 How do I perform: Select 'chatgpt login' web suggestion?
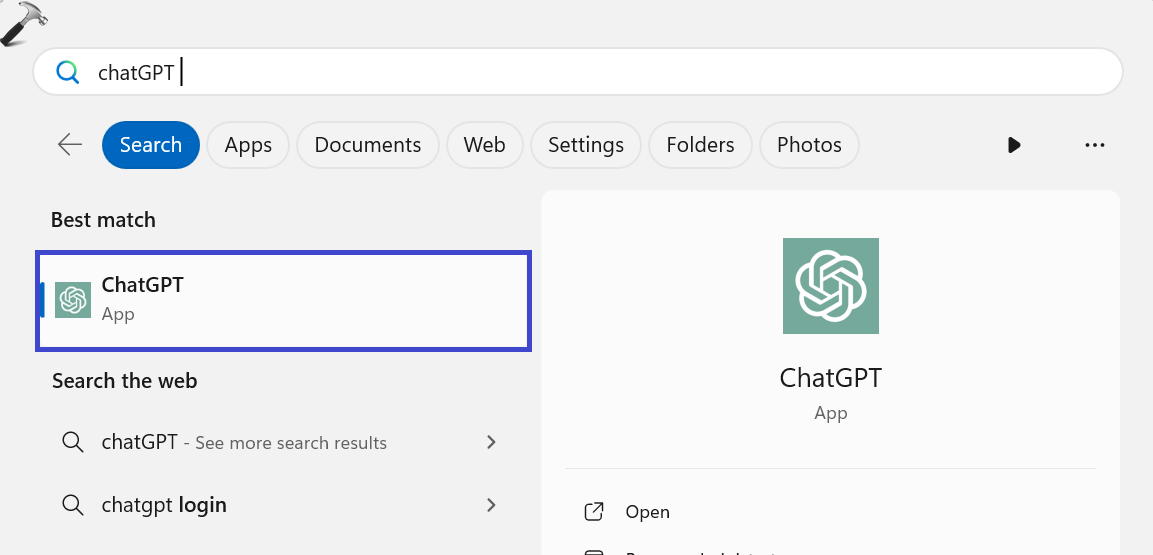pyautogui.click(x=164, y=505)
